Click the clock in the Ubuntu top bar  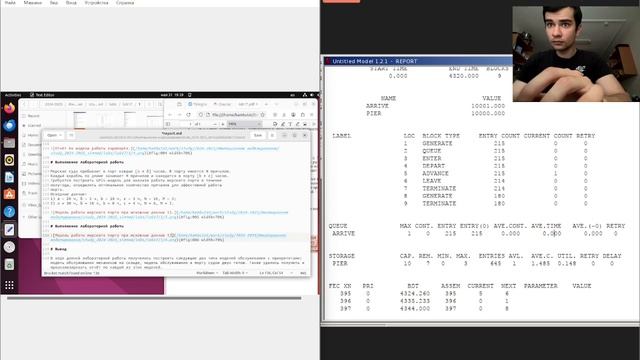(x=173, y=95)
